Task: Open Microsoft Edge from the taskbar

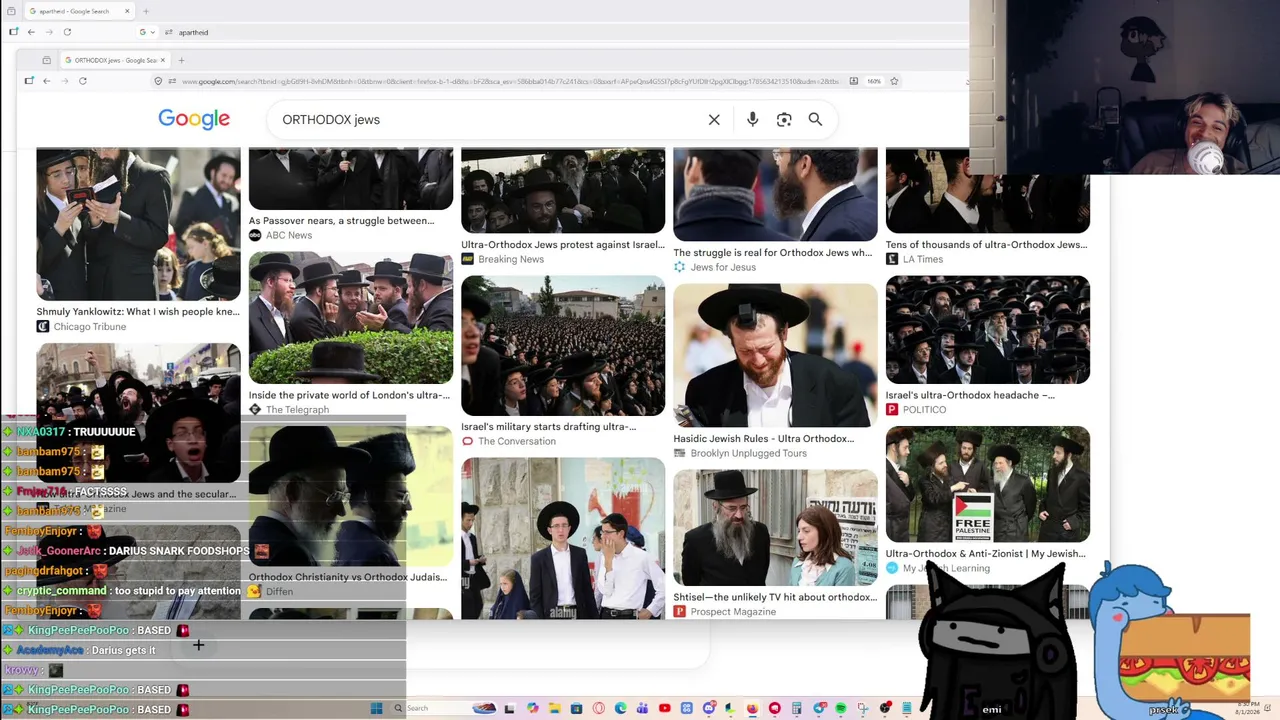Action: tap(621, 709)
